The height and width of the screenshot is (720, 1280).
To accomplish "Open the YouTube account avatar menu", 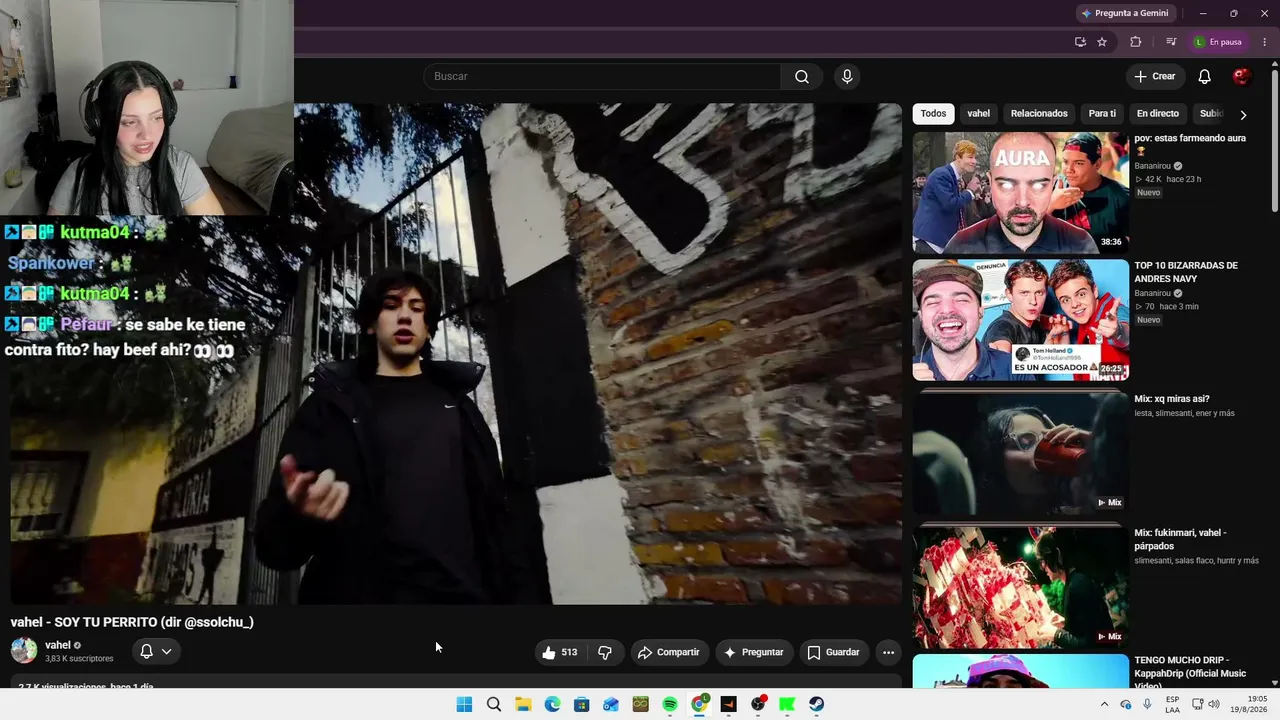I will click(1242, 77).
